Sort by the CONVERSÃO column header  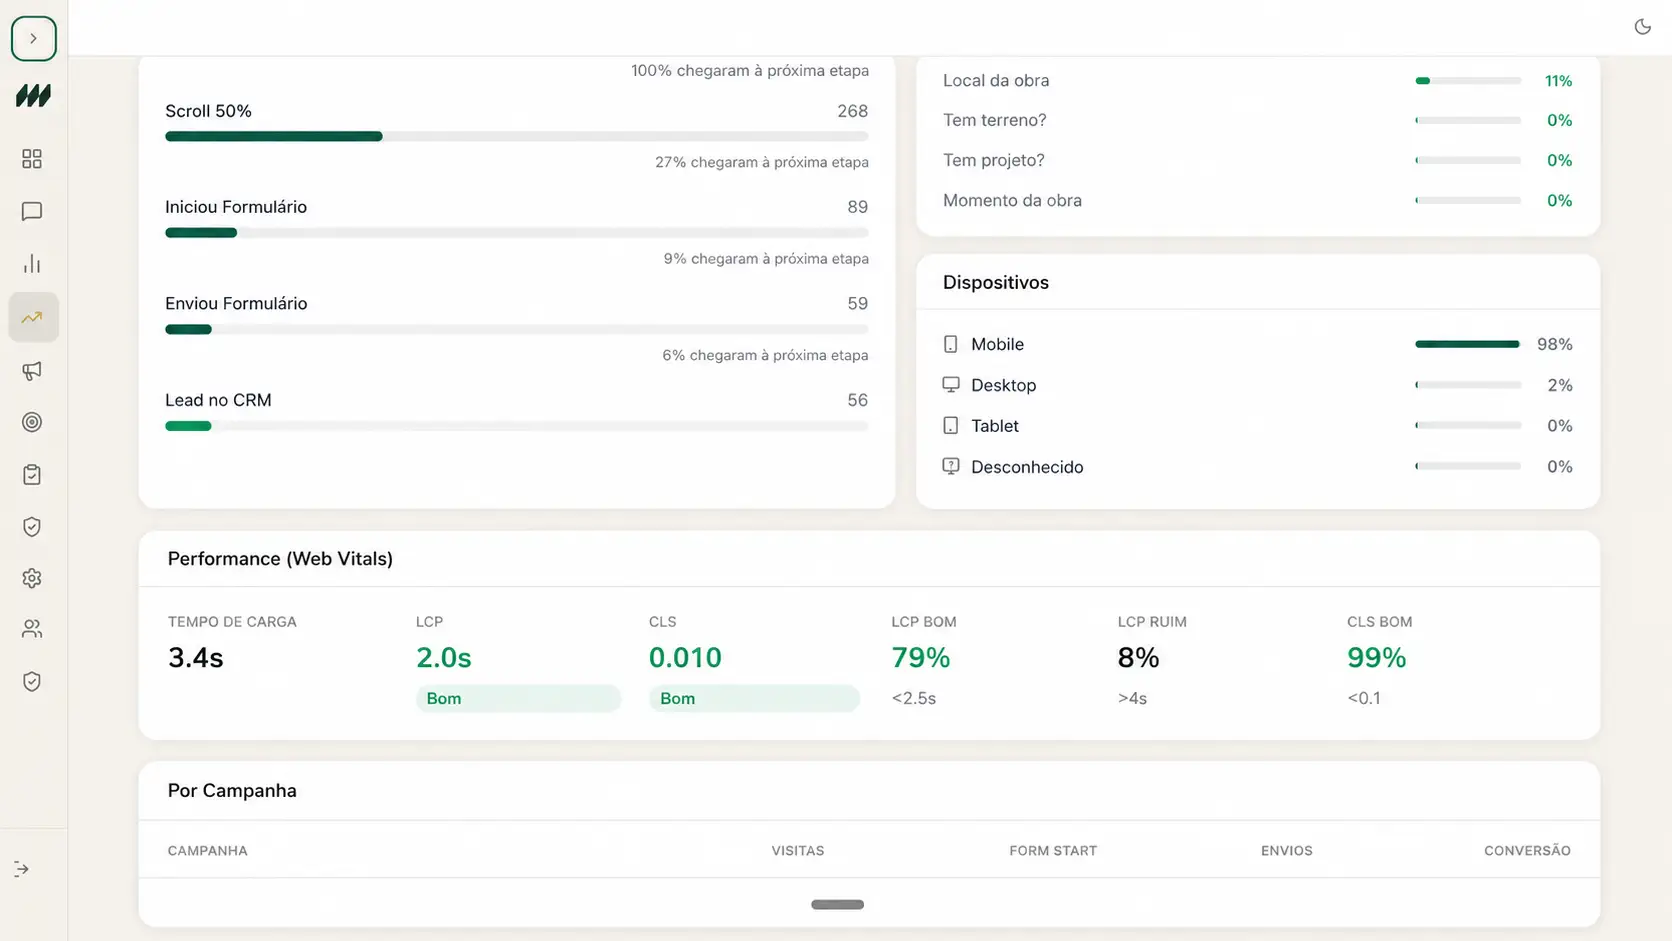point(1527,851)
